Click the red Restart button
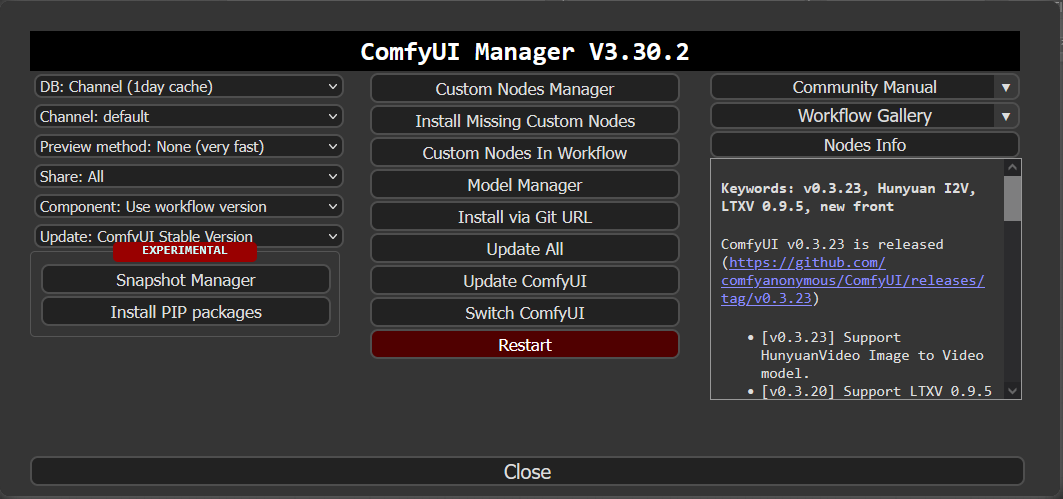1063x499 pixels. [x=525, y=345]
